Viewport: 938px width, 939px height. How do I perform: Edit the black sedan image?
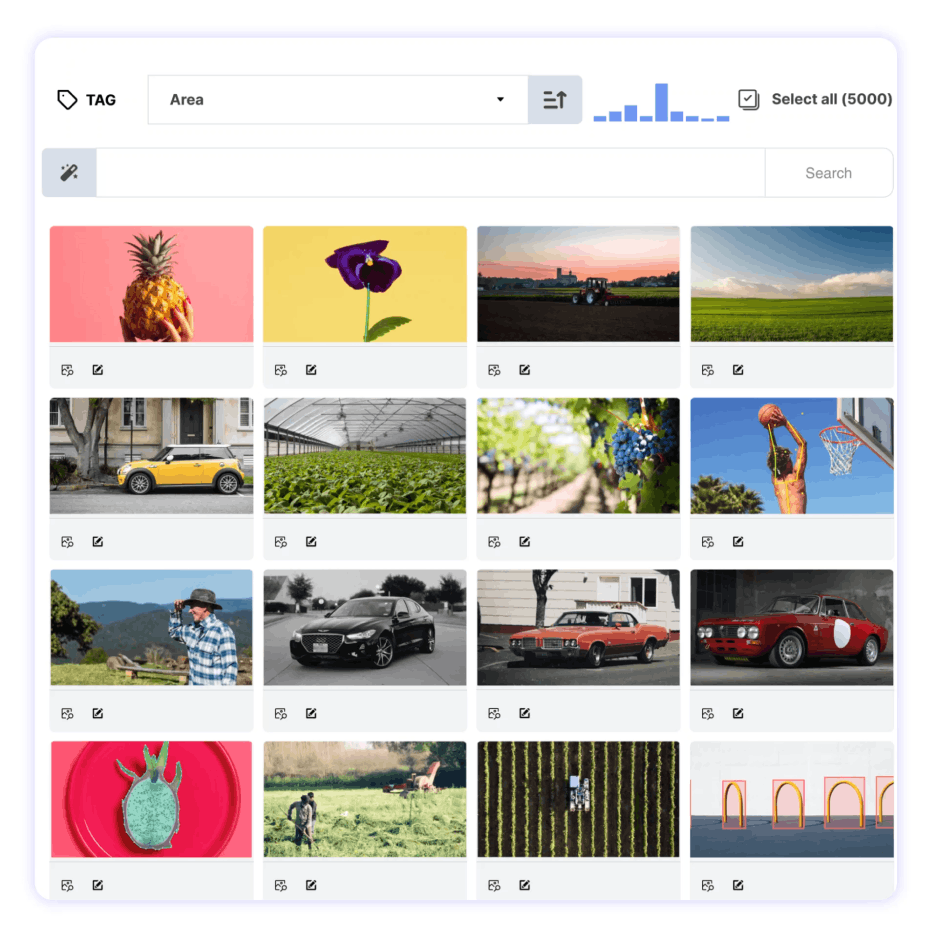pos(311,713)
